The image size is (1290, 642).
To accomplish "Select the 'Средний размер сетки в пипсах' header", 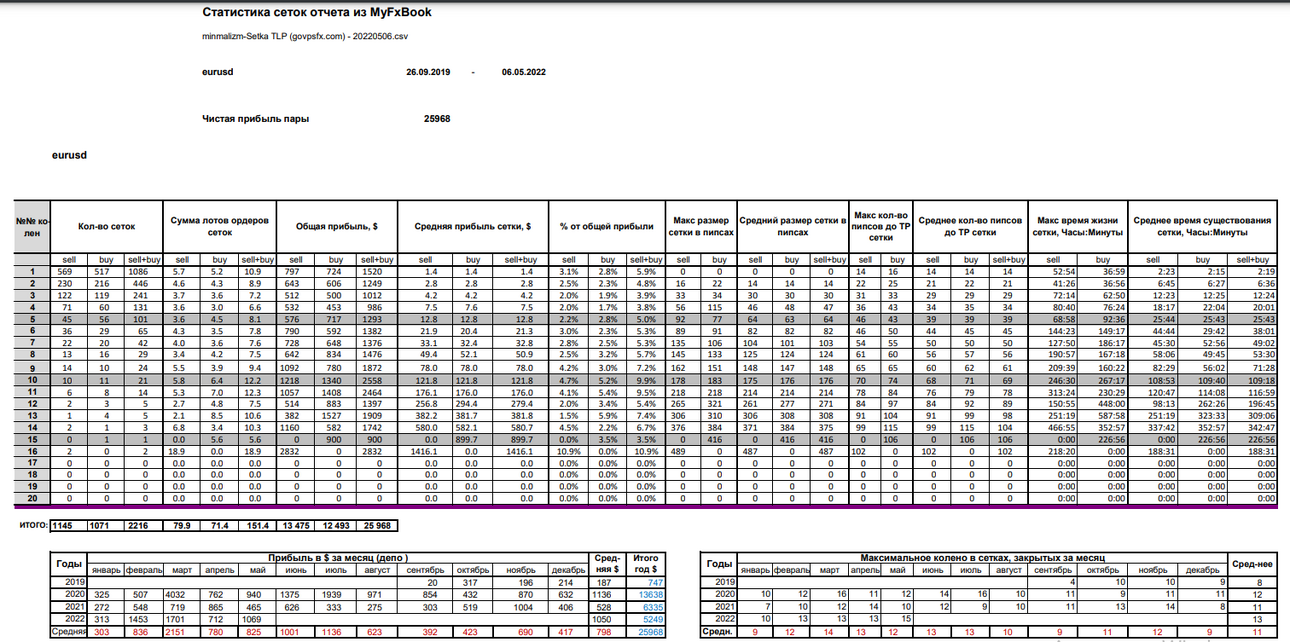I will pos(793,226).
